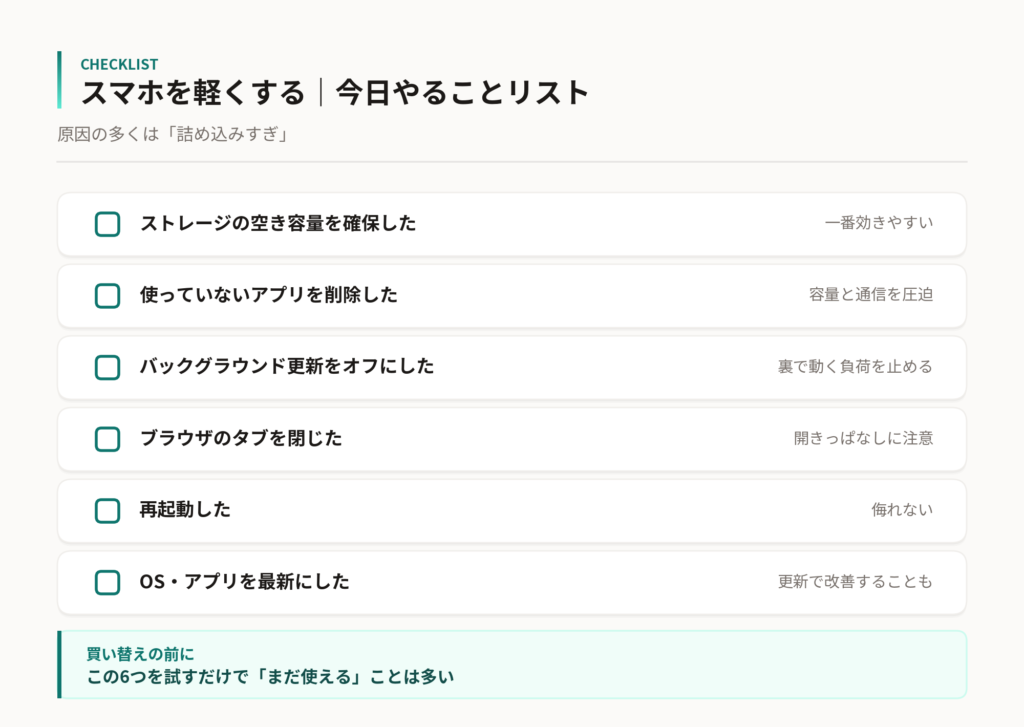
Task: Check the OS・アプリを最新にした checkbox
Action: pyautogui.click(x=108, y=583)
